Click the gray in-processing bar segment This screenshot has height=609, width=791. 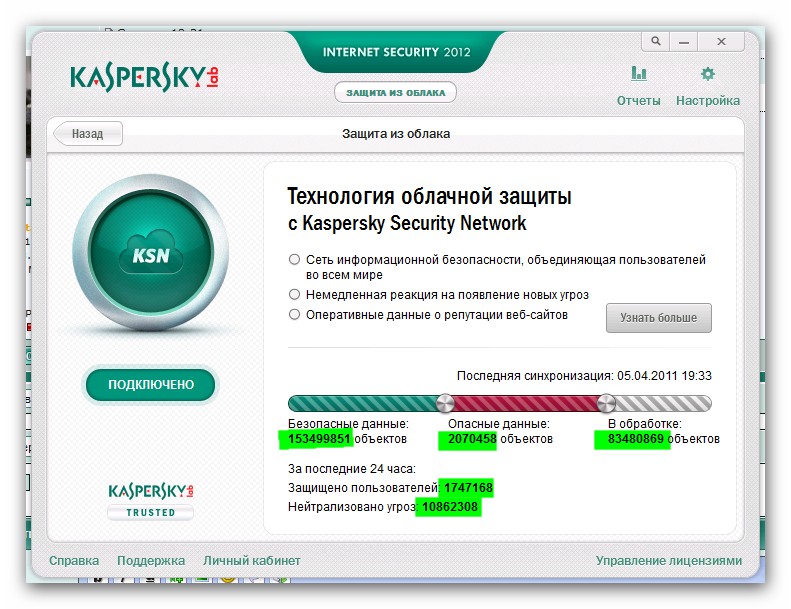[663, 403]
